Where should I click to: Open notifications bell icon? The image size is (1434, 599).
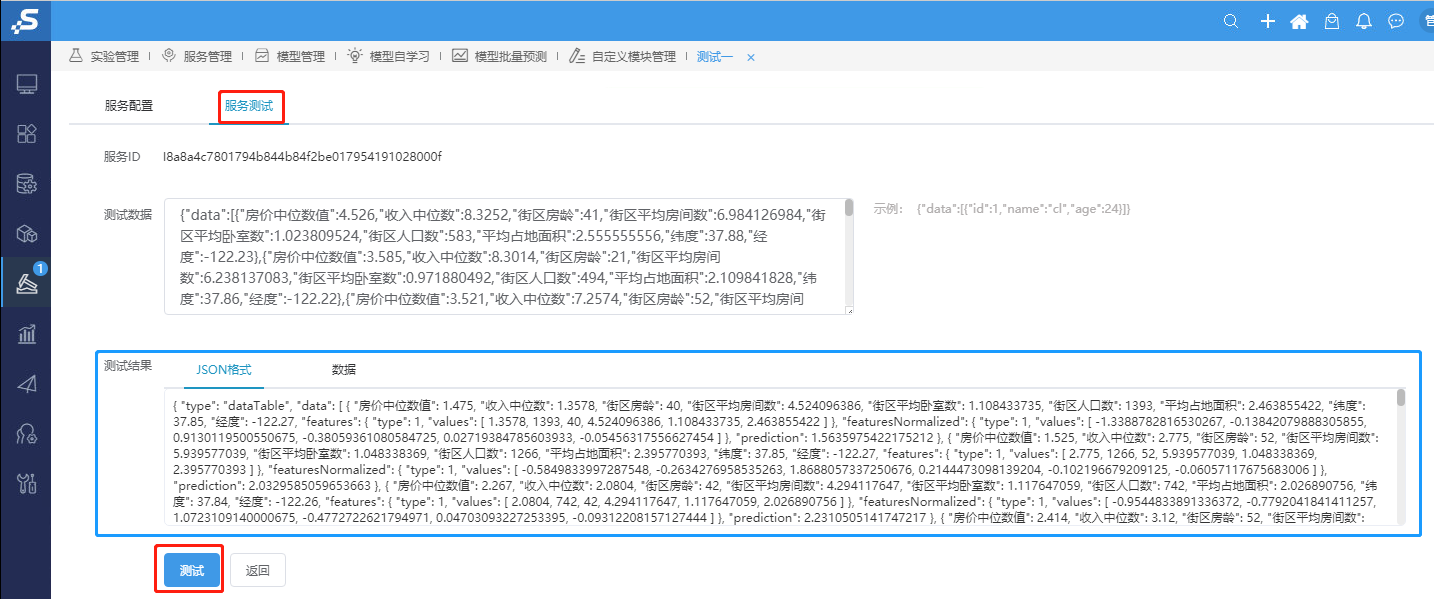click(1364, 21)
